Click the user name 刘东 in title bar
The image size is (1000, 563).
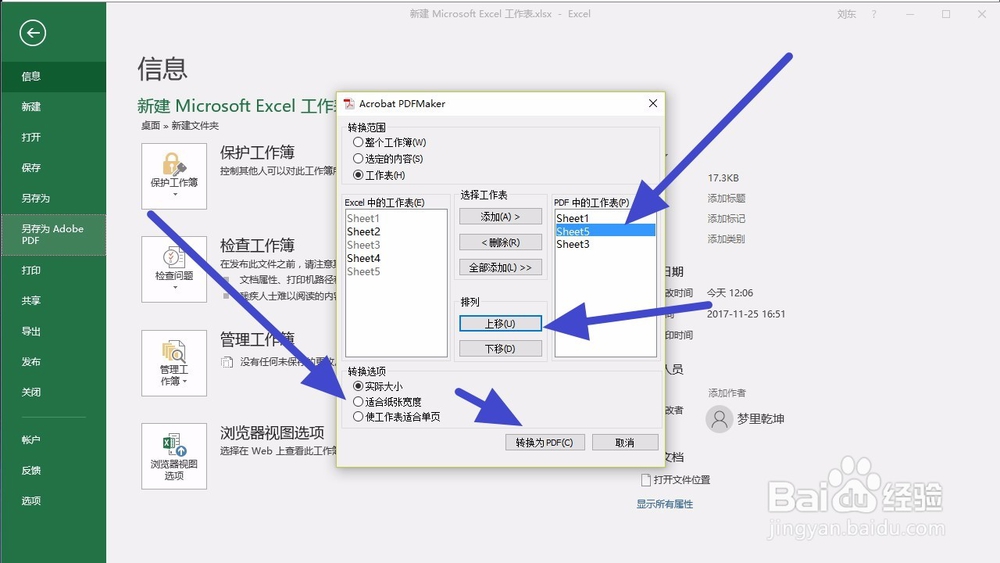pos(846,14)
